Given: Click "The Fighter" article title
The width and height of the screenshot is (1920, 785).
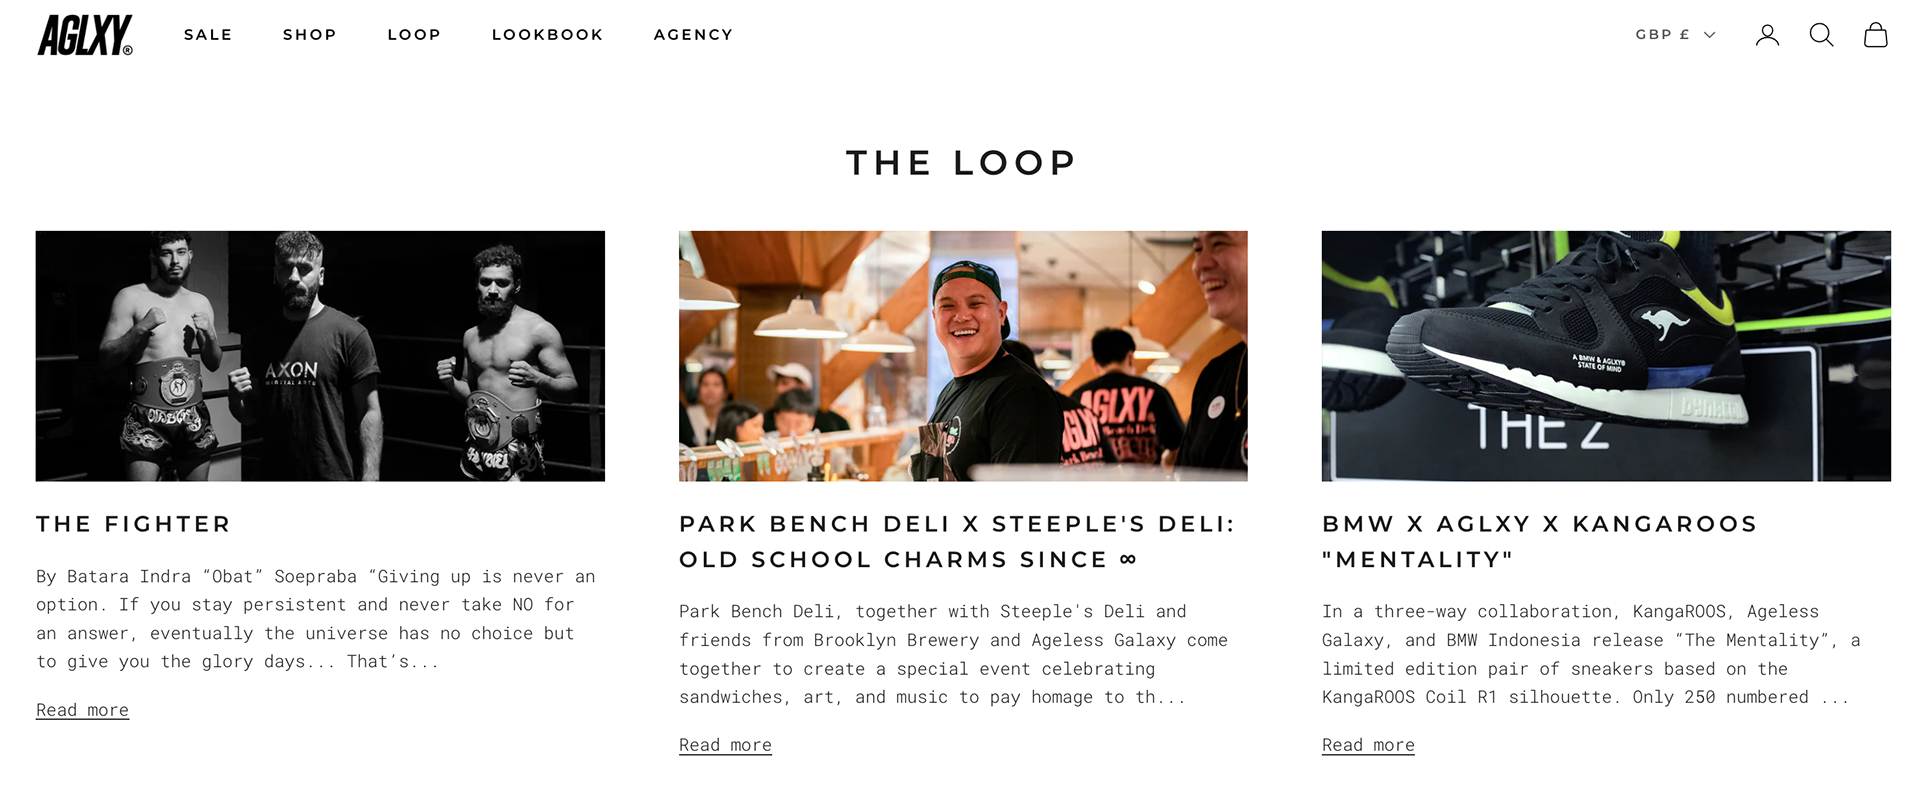Looking at the screenshot, I should [x=134, y=524].
